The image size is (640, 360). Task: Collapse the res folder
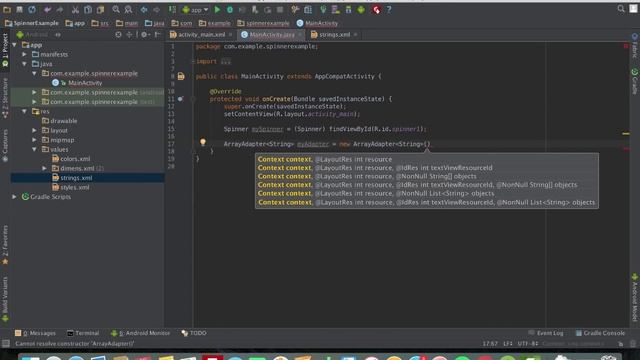[x=24, y=111]
